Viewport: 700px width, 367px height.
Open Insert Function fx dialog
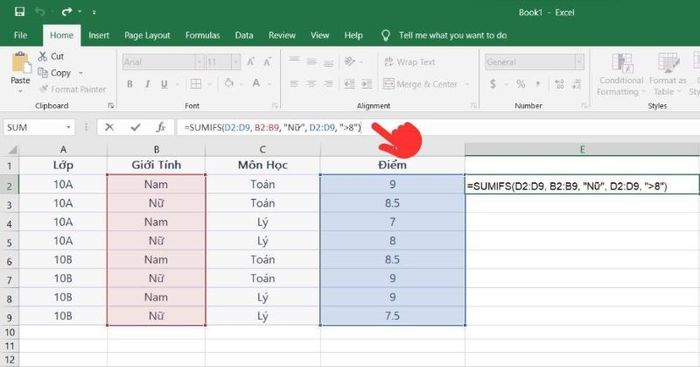click(x=161, y=128)
